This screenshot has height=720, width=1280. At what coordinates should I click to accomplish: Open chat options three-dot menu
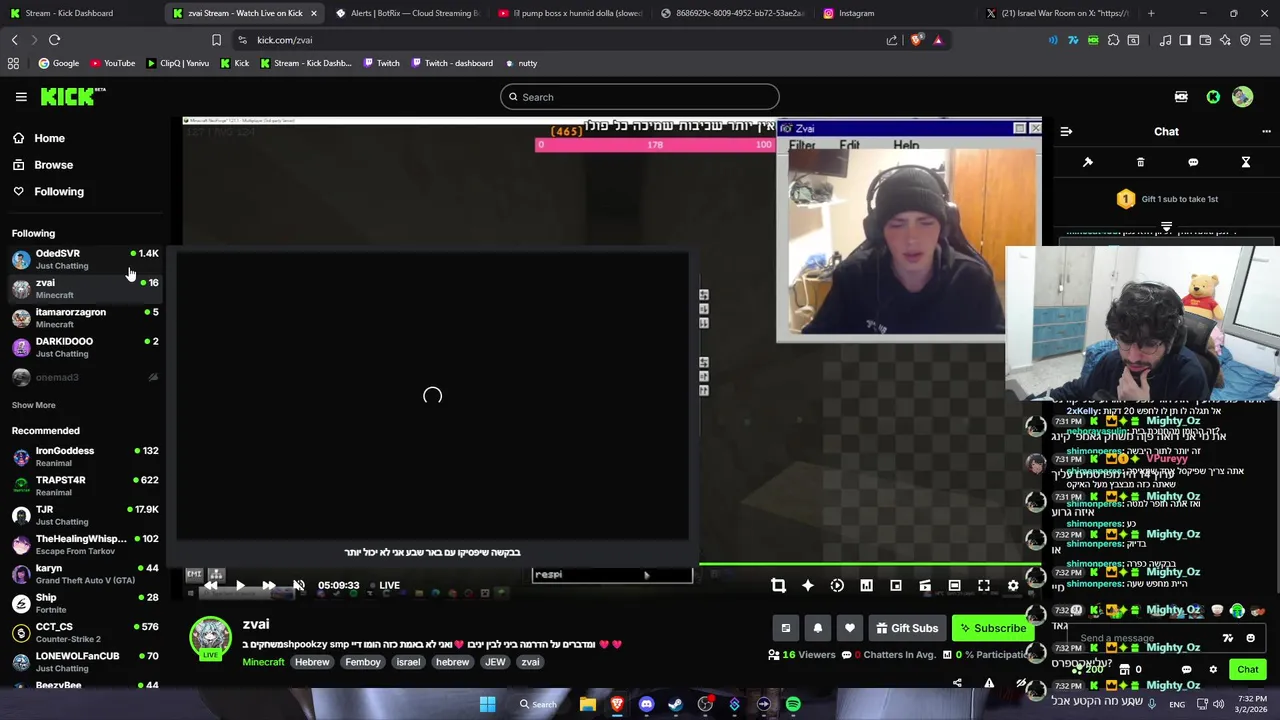[x=1266, y=131]
